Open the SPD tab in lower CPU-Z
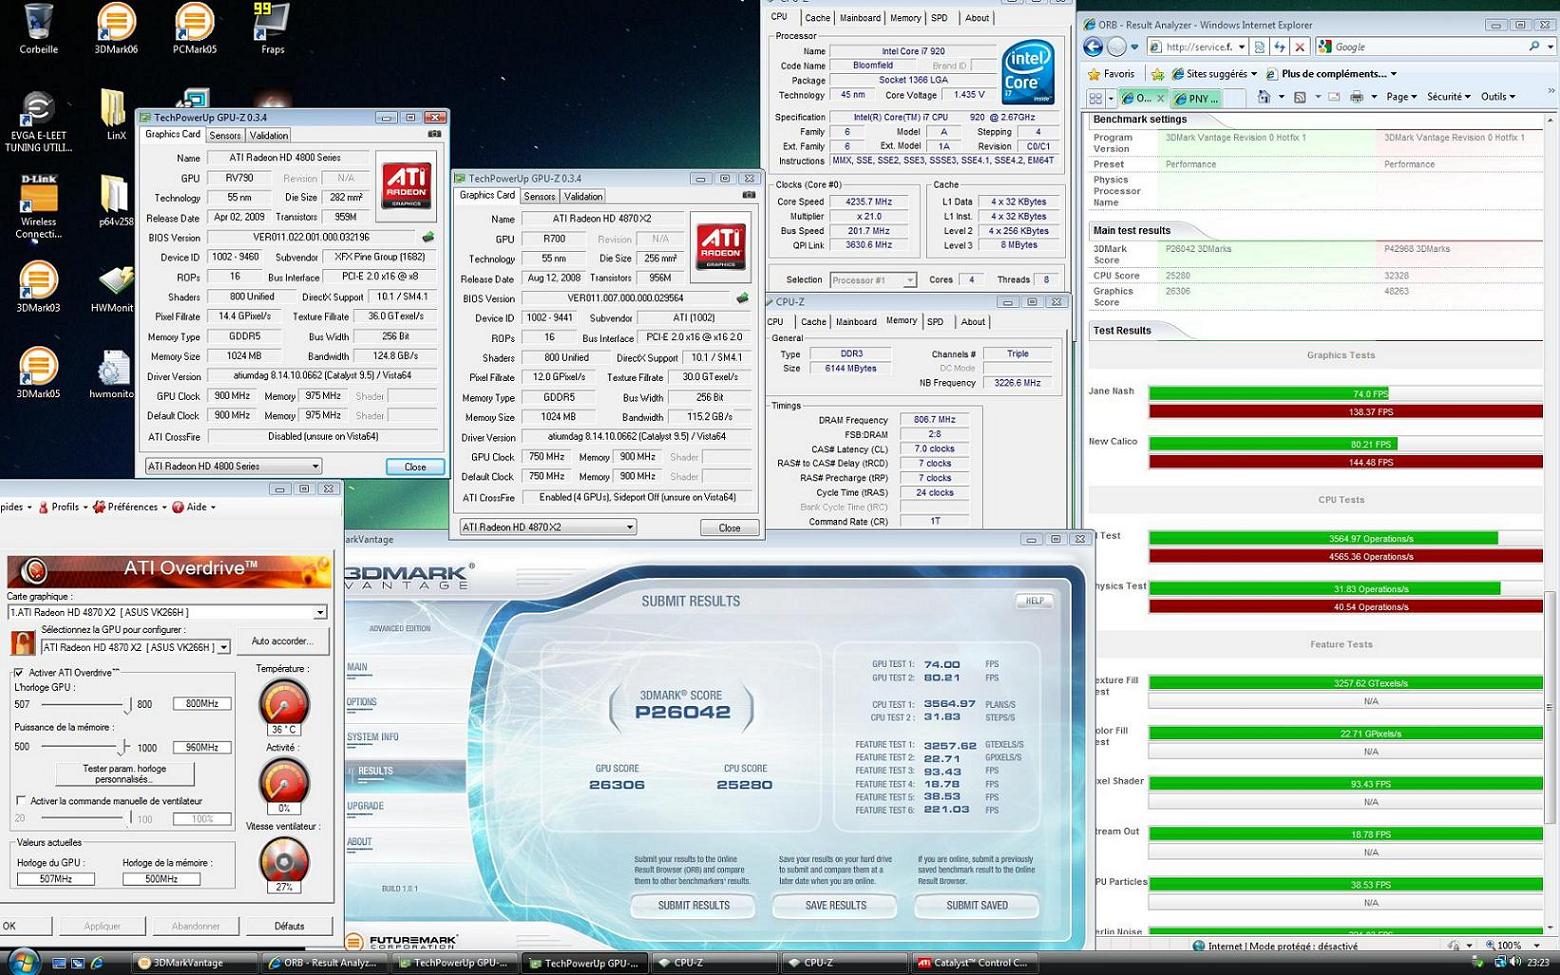The width and height of the screenshot is (1560, 975). pos(935,322)
